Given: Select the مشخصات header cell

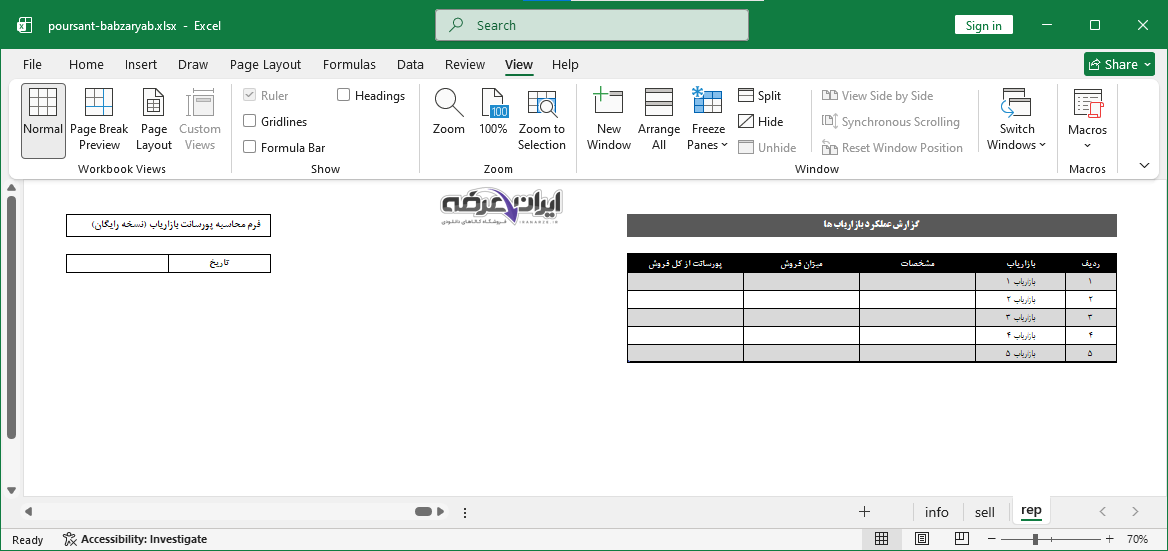Looking at the screenshot, I should 918,264.
